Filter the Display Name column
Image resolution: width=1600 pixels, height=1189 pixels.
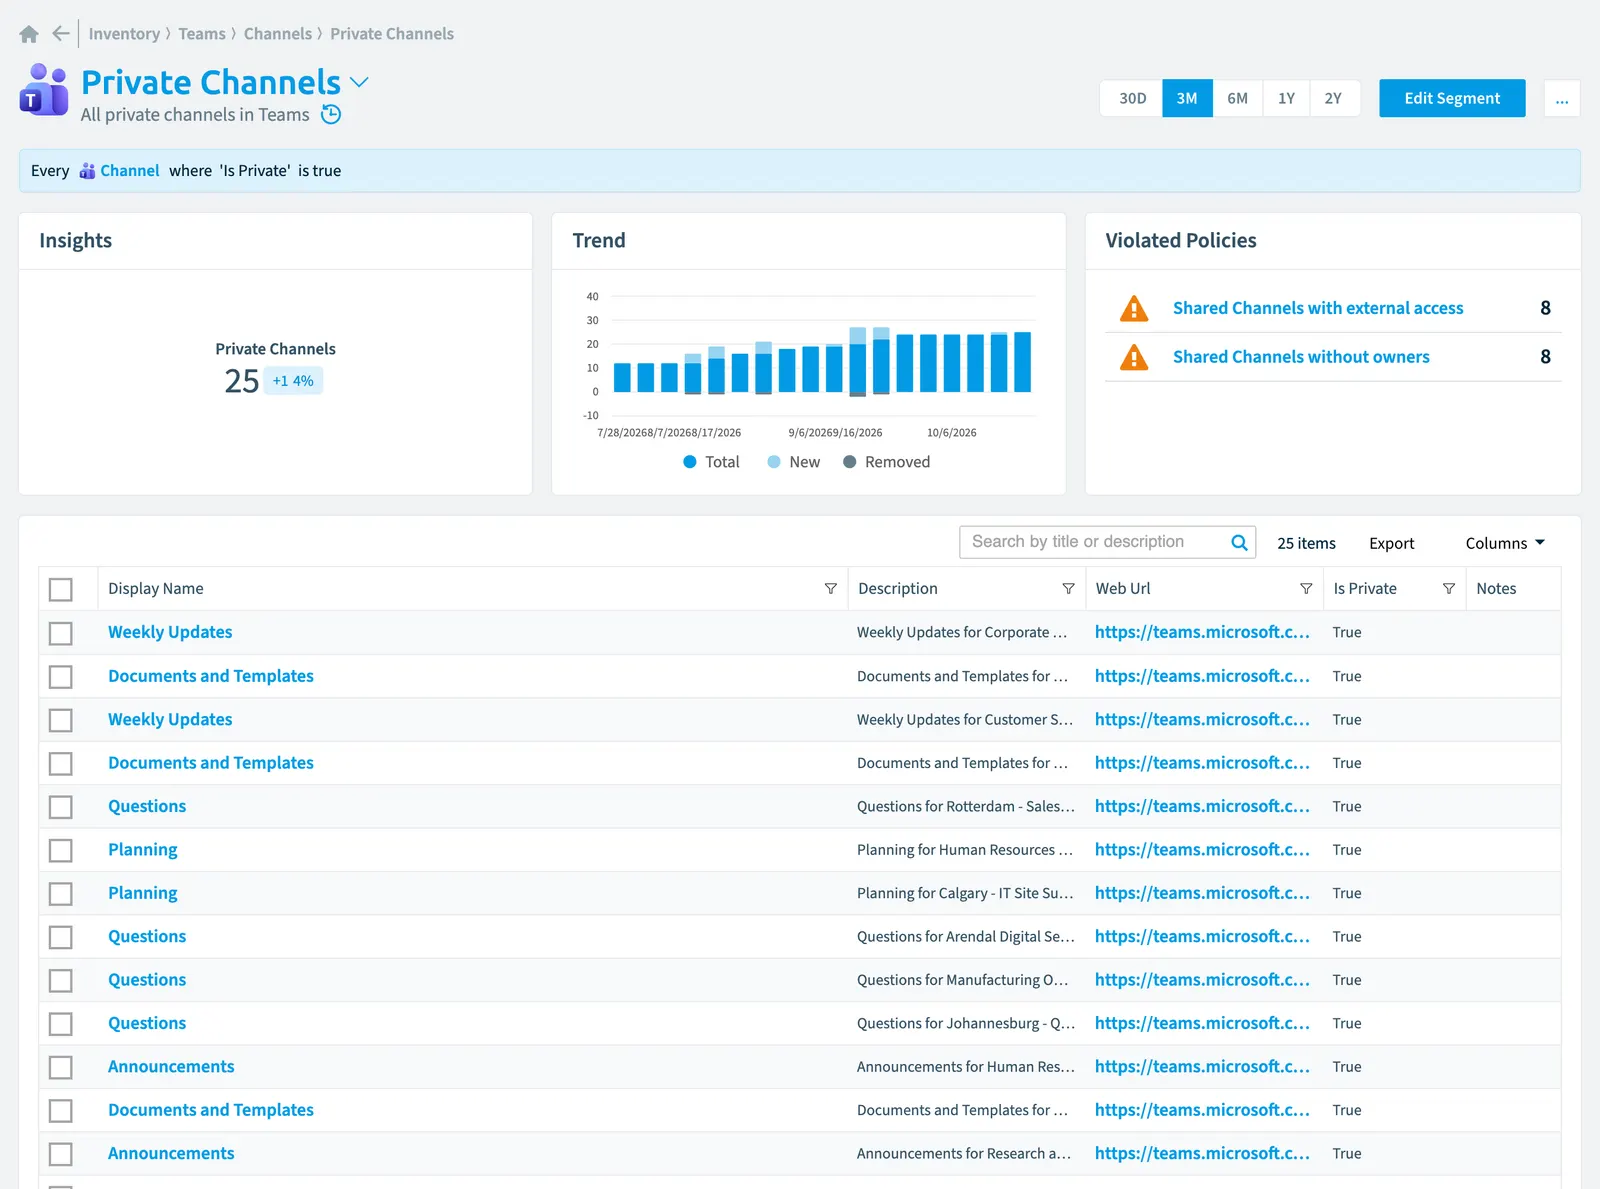830,589
